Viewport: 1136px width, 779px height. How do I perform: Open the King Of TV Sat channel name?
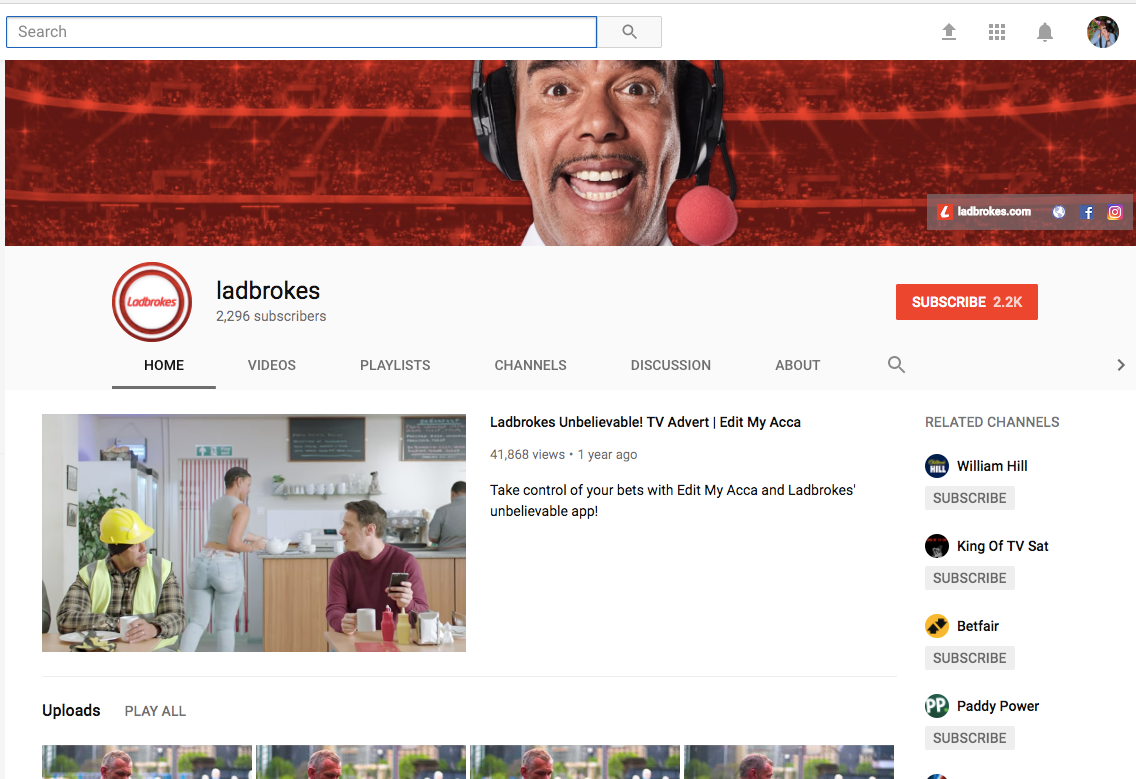tap(1003, 546)
